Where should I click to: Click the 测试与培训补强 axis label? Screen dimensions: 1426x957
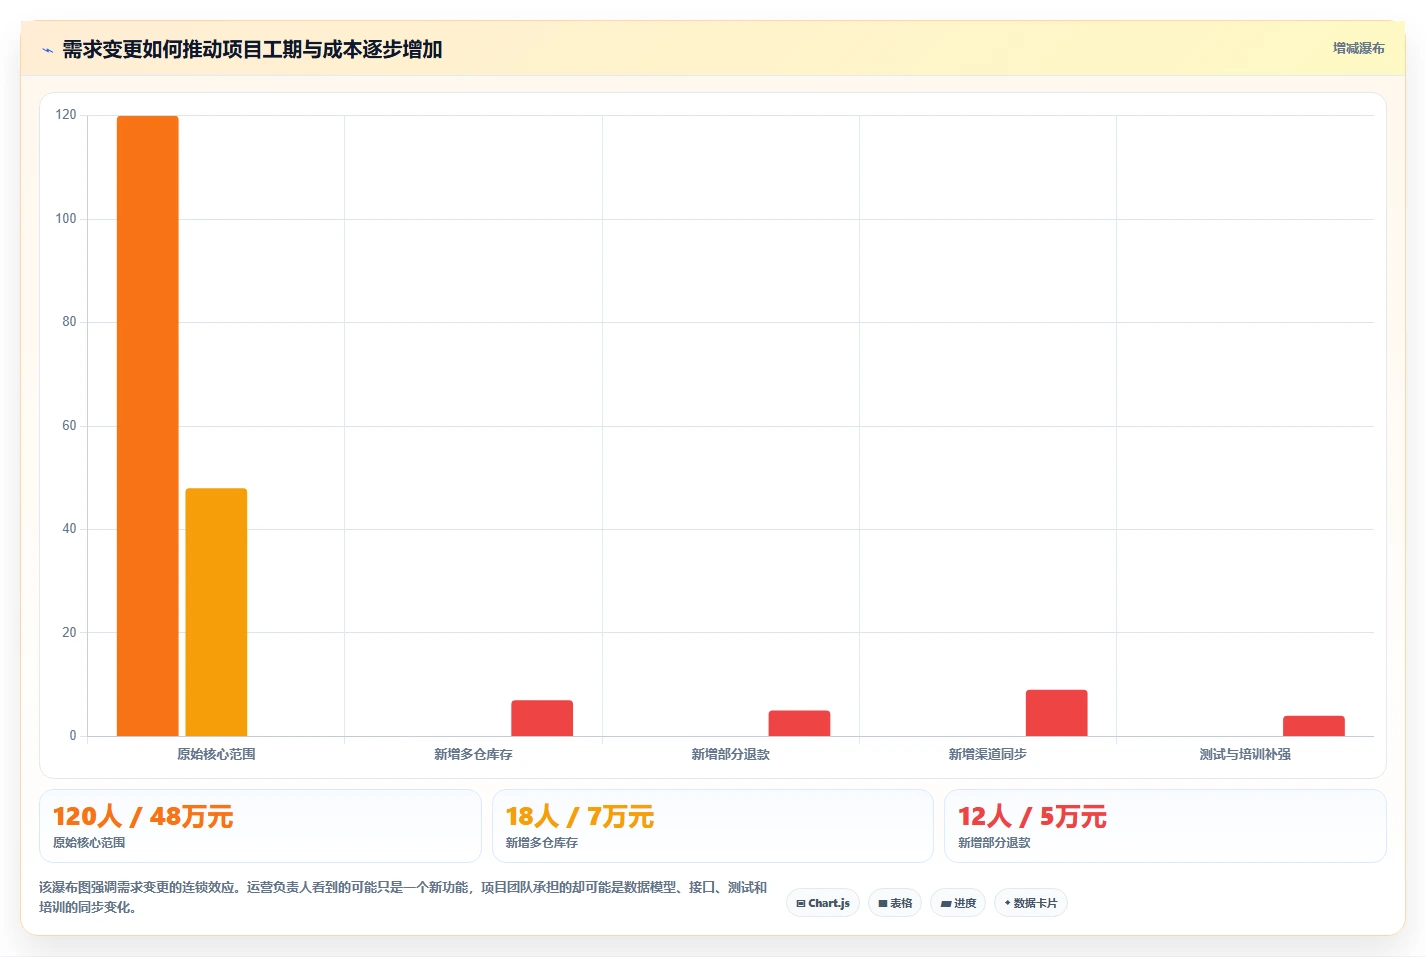pos(1245,754)
